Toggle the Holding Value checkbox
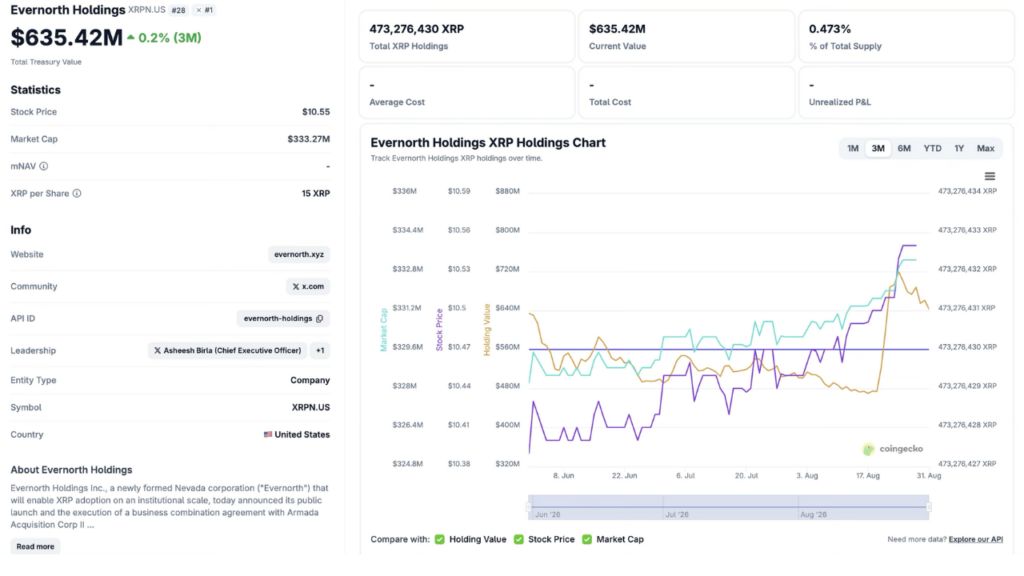The image size is (1024, 576). (440, 539)
